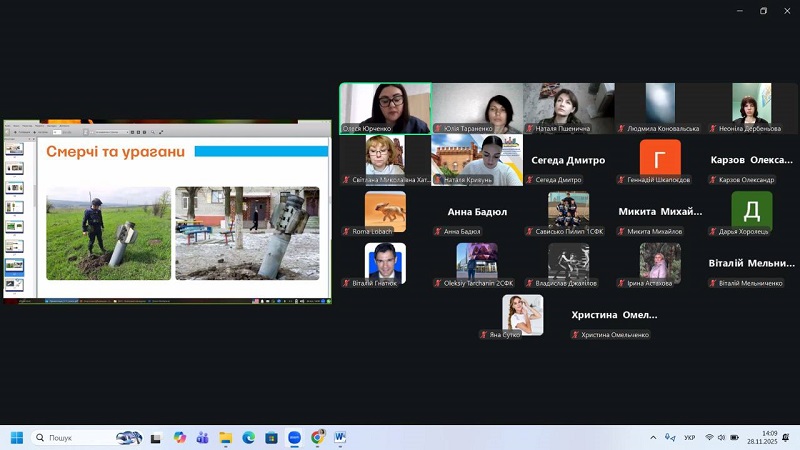Launch Microsoft Edge from the taskbar
The height and width of the screenshot is (450, 800).
248,438
